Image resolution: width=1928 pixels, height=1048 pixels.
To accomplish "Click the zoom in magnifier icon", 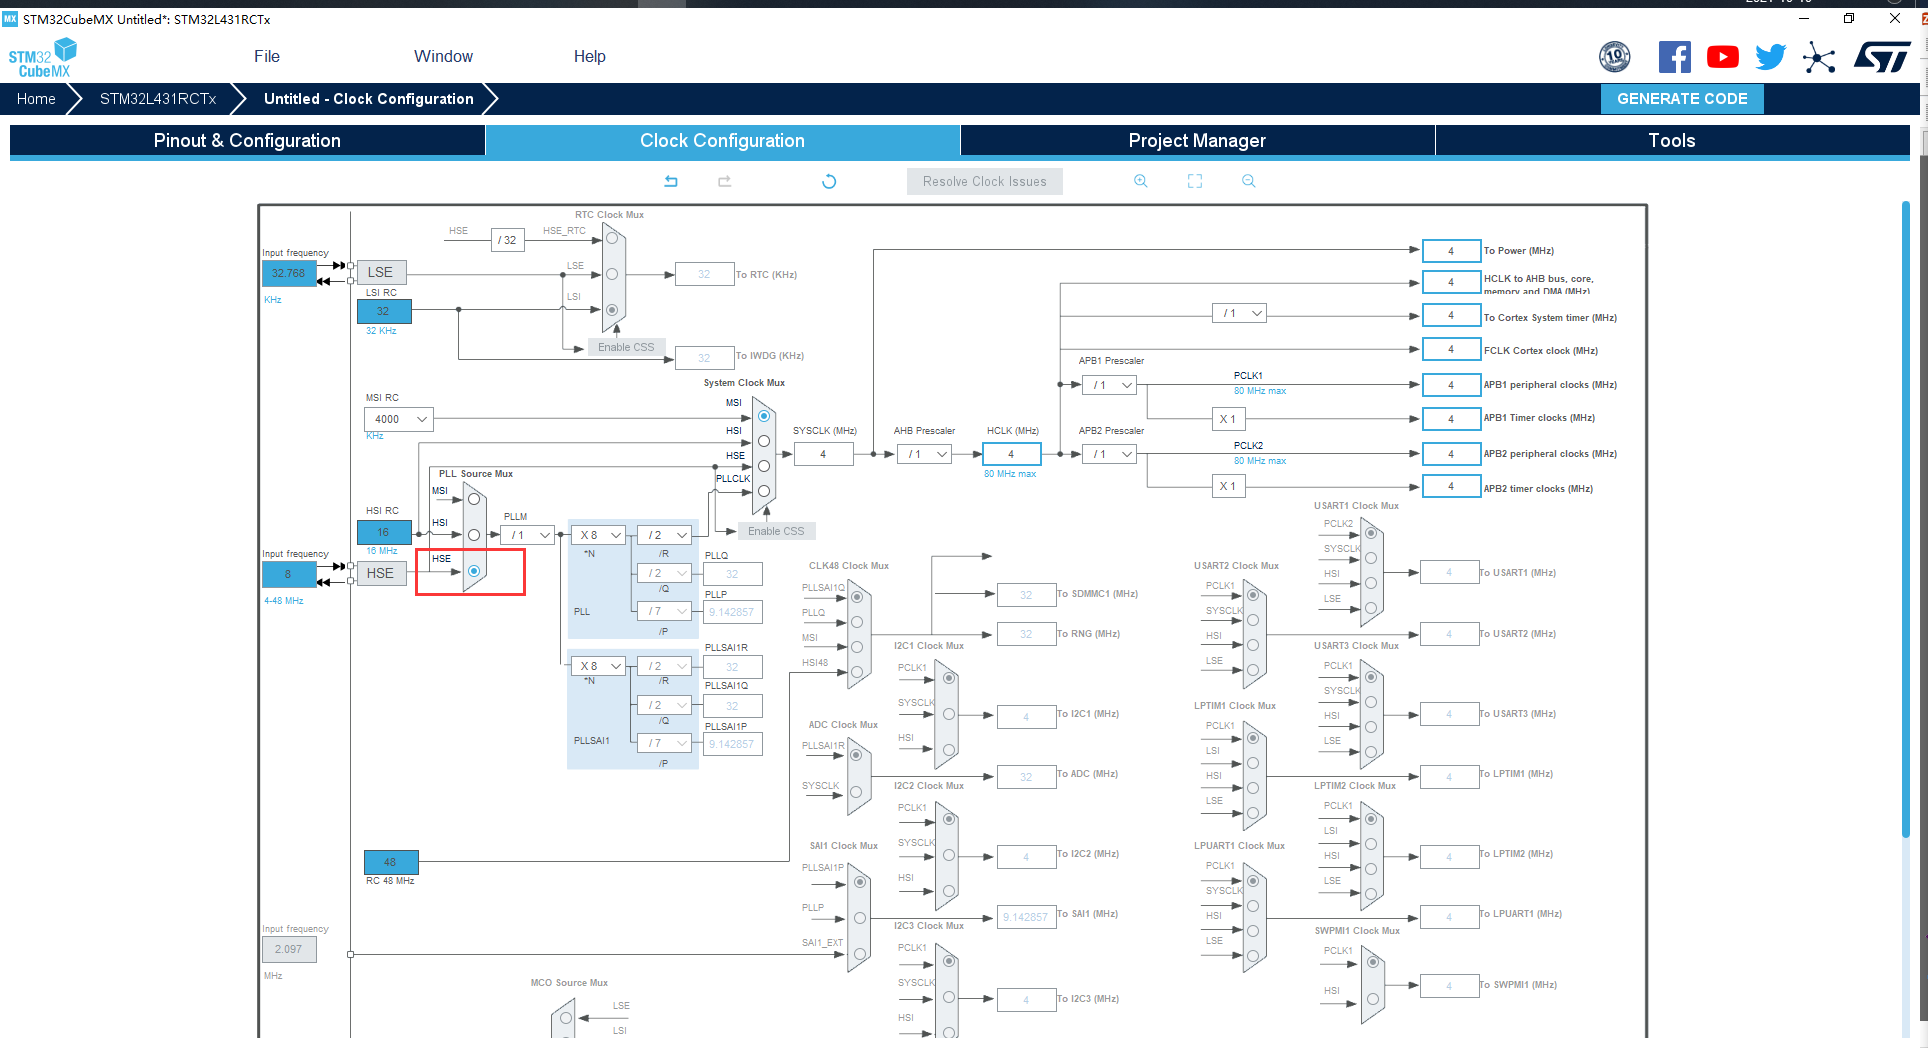I will 1141,181.
